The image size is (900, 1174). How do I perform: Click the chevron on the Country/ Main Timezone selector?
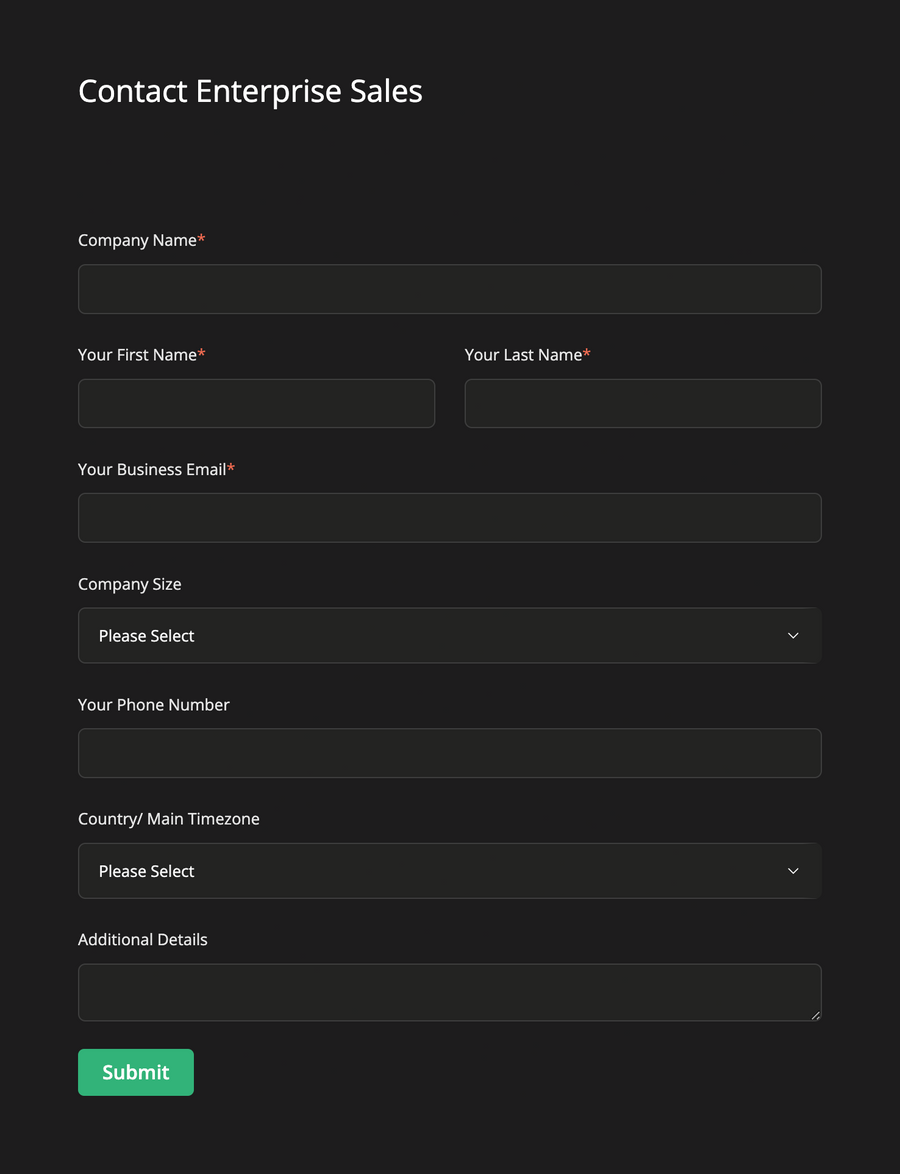(x=793, y=870)
